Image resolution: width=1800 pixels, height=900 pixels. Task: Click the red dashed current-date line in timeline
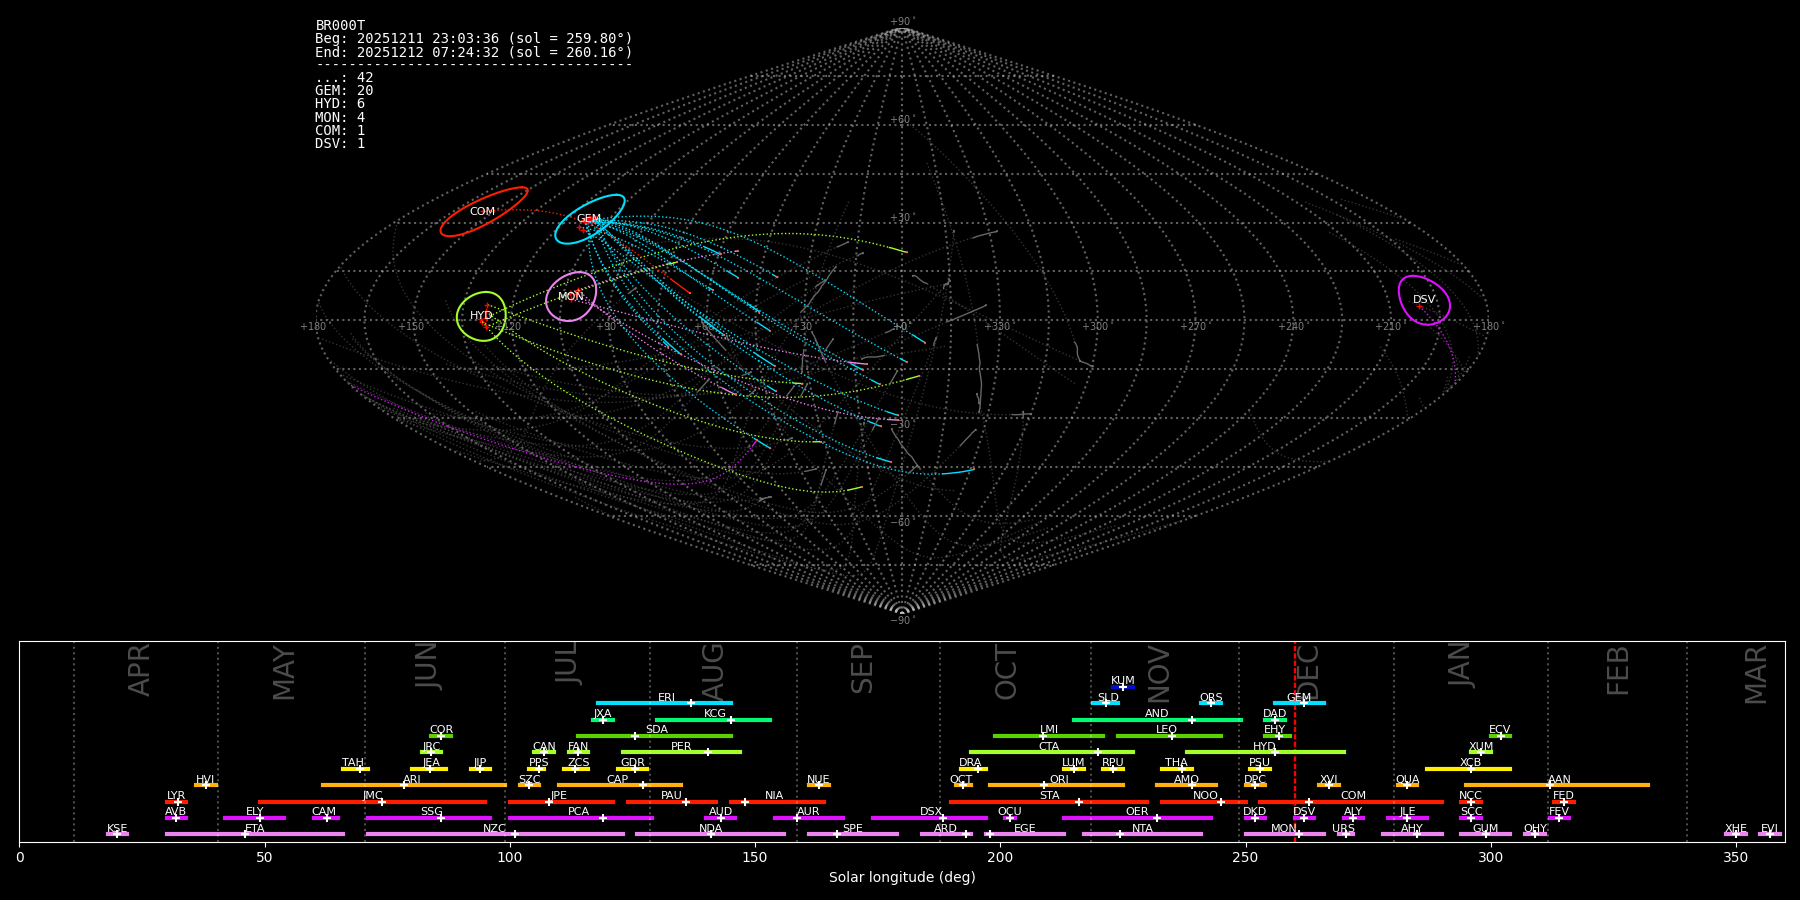(1295, 741)
